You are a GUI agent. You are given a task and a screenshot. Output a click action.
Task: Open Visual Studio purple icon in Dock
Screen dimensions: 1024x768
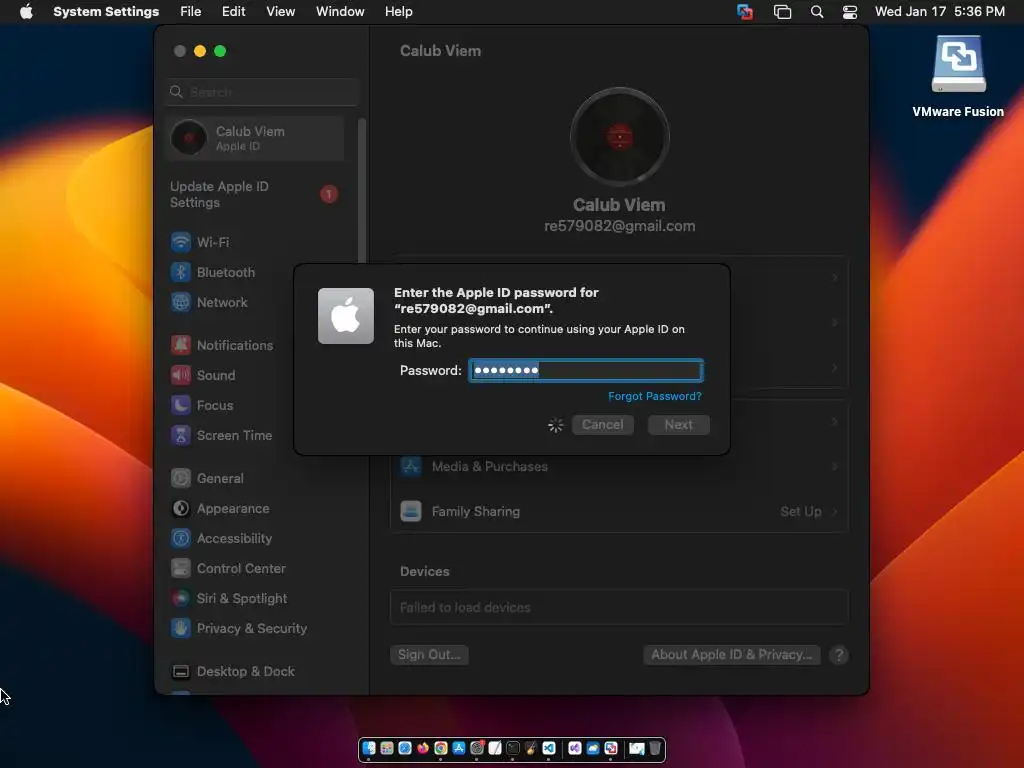point(575,748)
